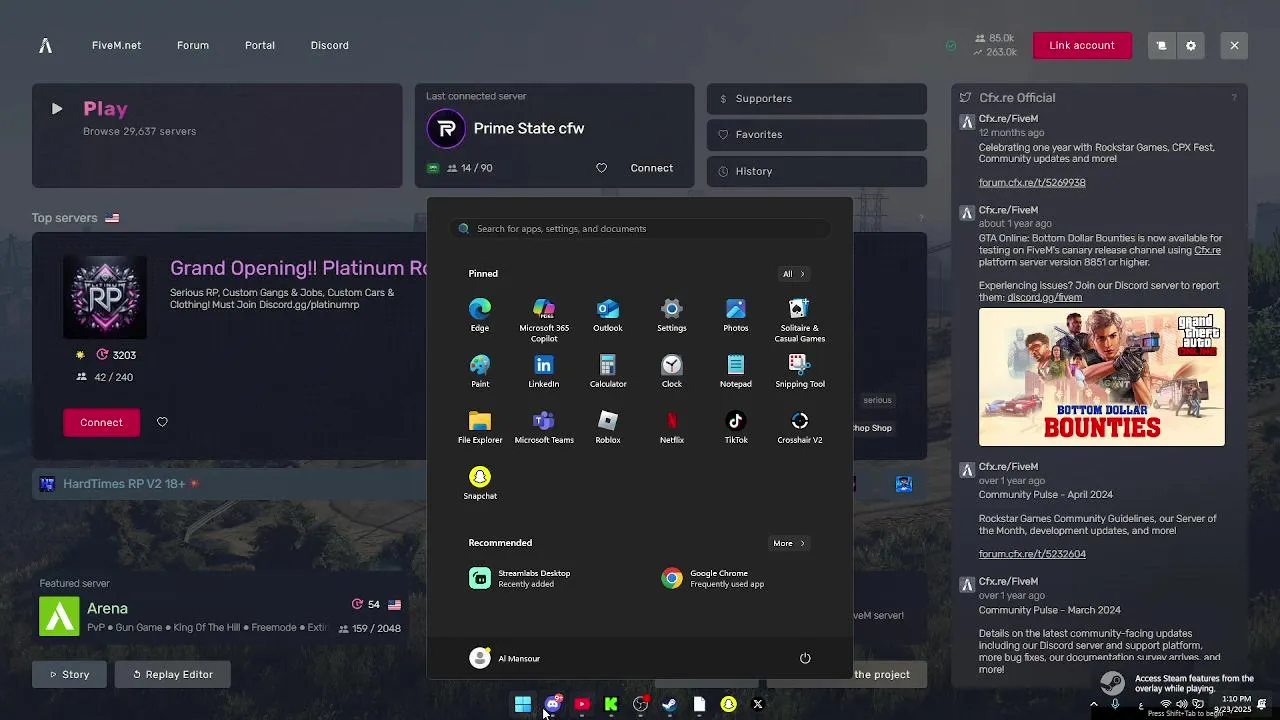This screenshot has width=1280, height=720.
Task: Open Settings from Start menu
Action: [672, 314]
